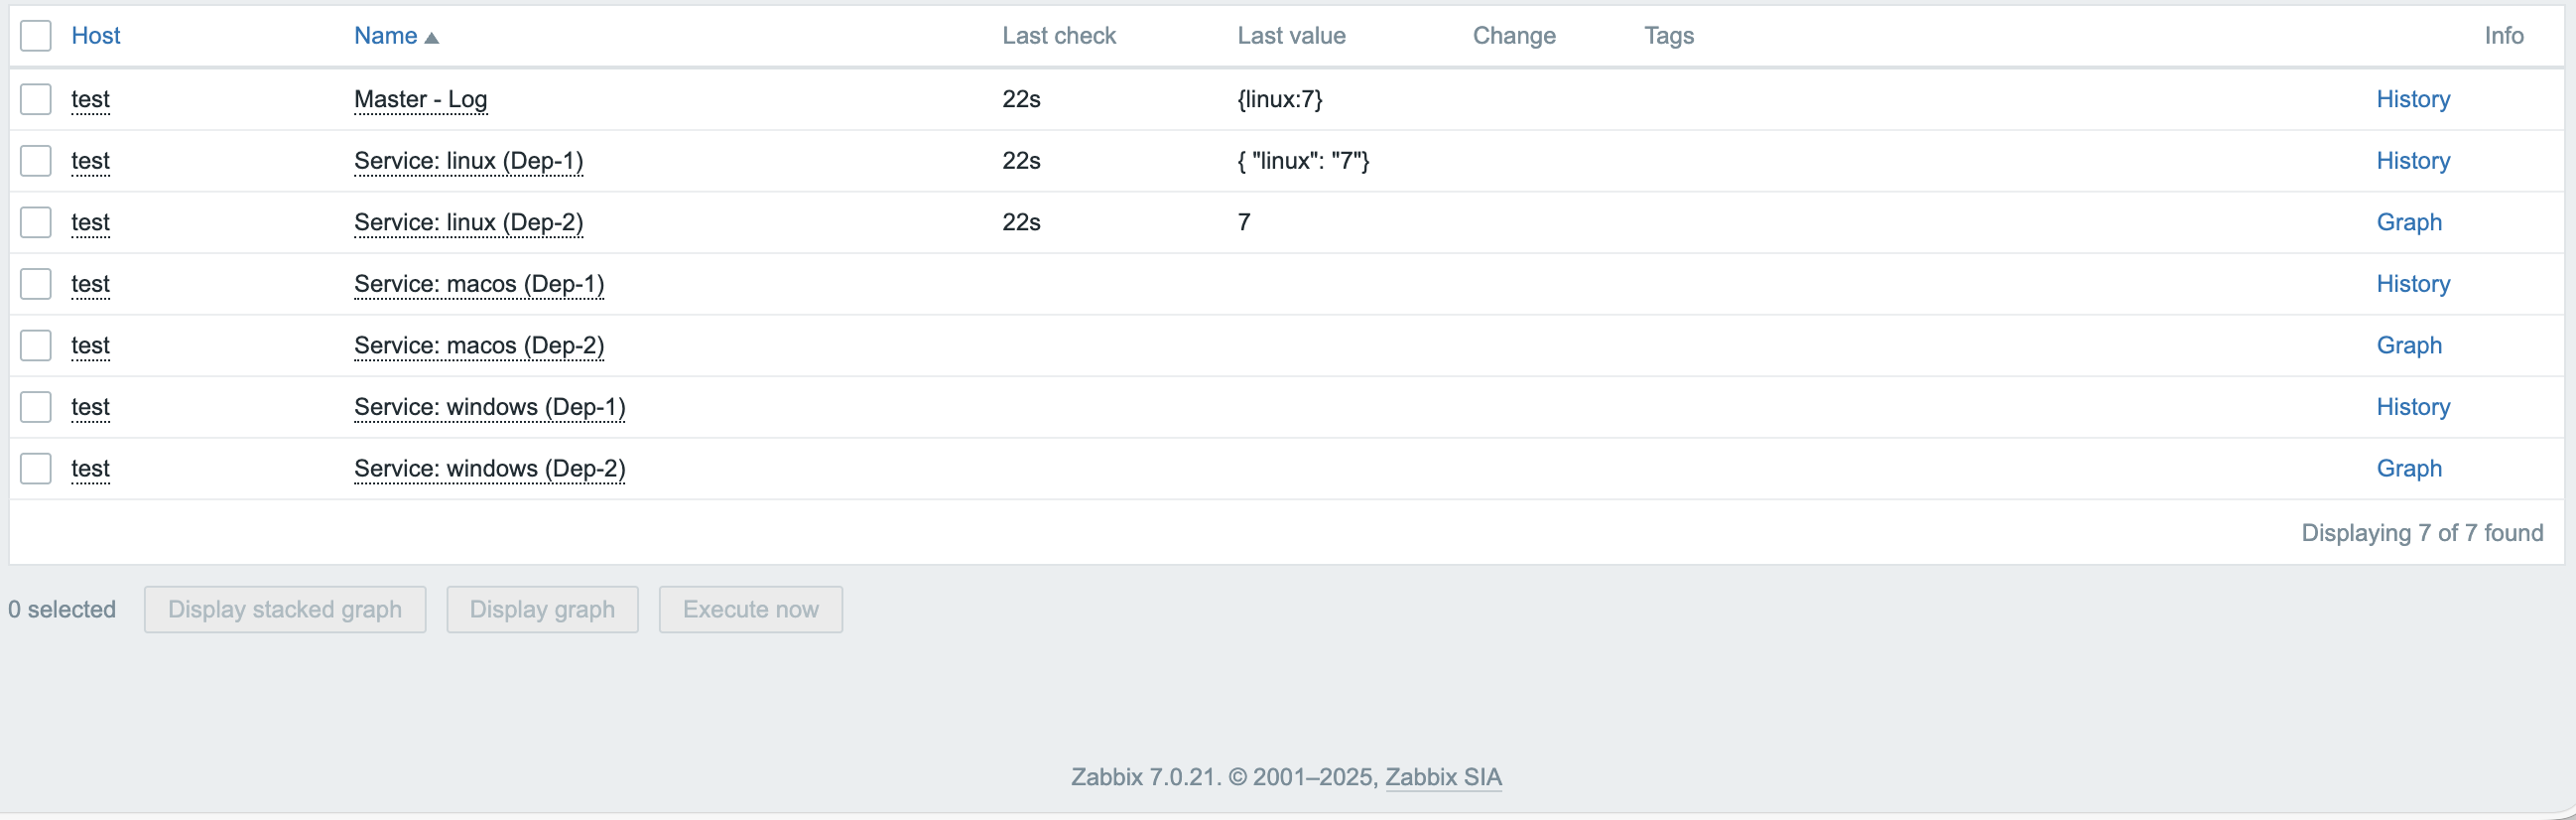The width and height of the screenshot is (2576, 820).
Task: Open History for Master - Log
Action: 2412,99
